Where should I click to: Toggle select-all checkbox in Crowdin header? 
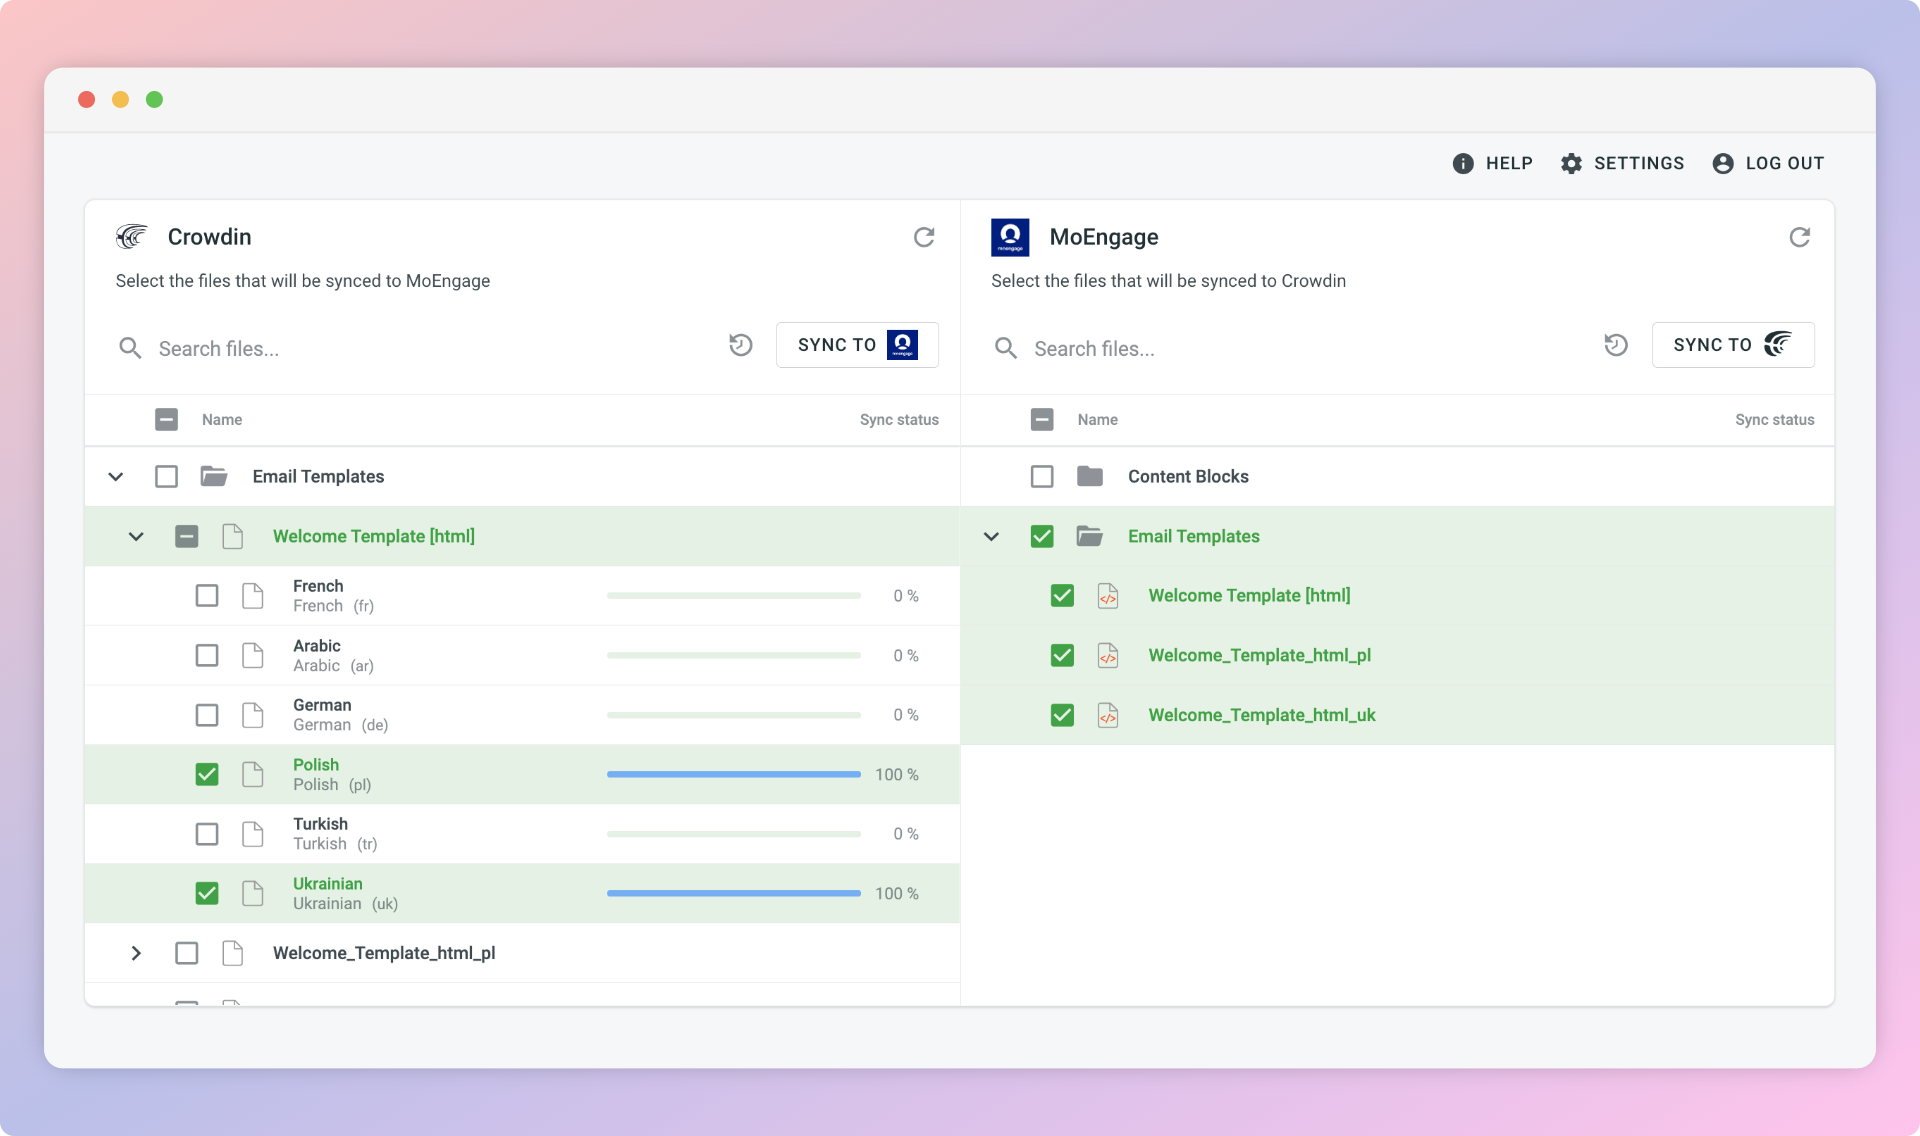[167, 419]
